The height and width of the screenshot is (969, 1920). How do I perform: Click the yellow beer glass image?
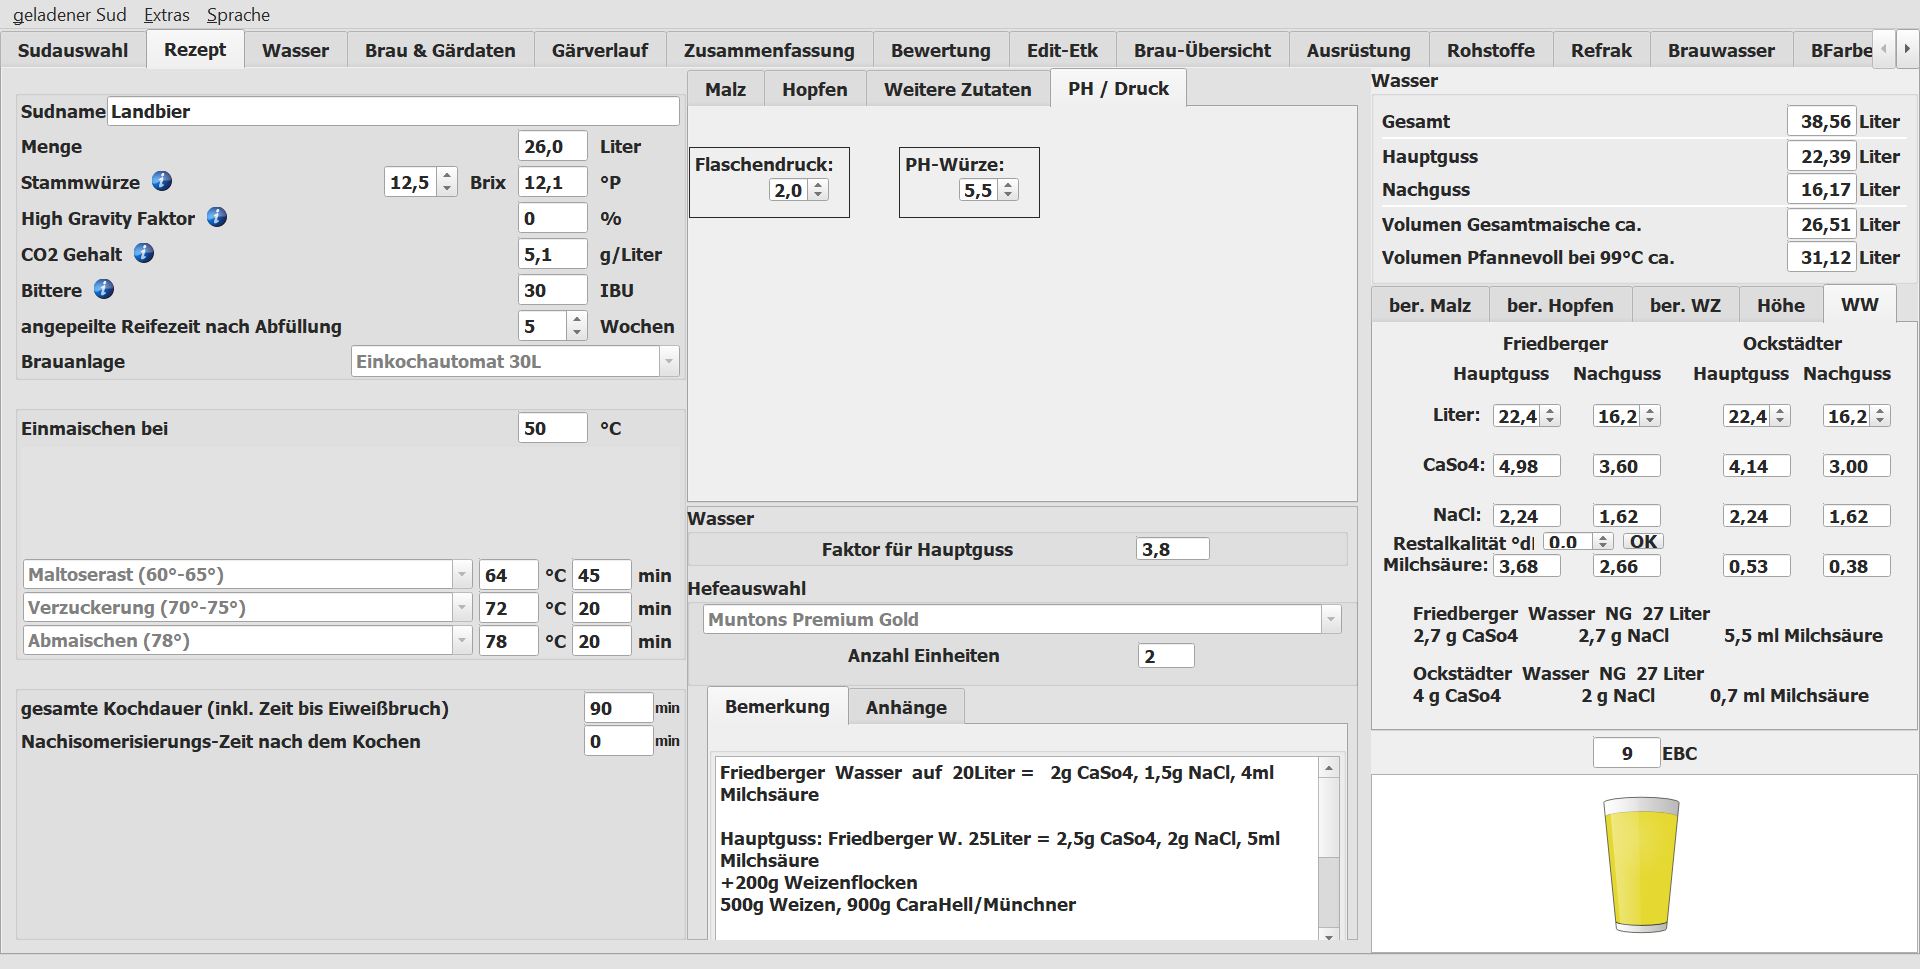[1640, 864]
